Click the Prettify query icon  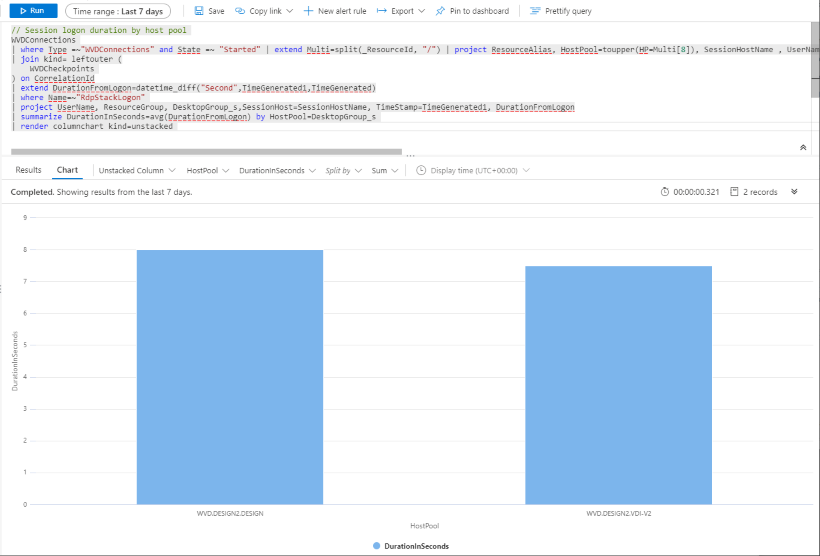click(x=534, y=11)
